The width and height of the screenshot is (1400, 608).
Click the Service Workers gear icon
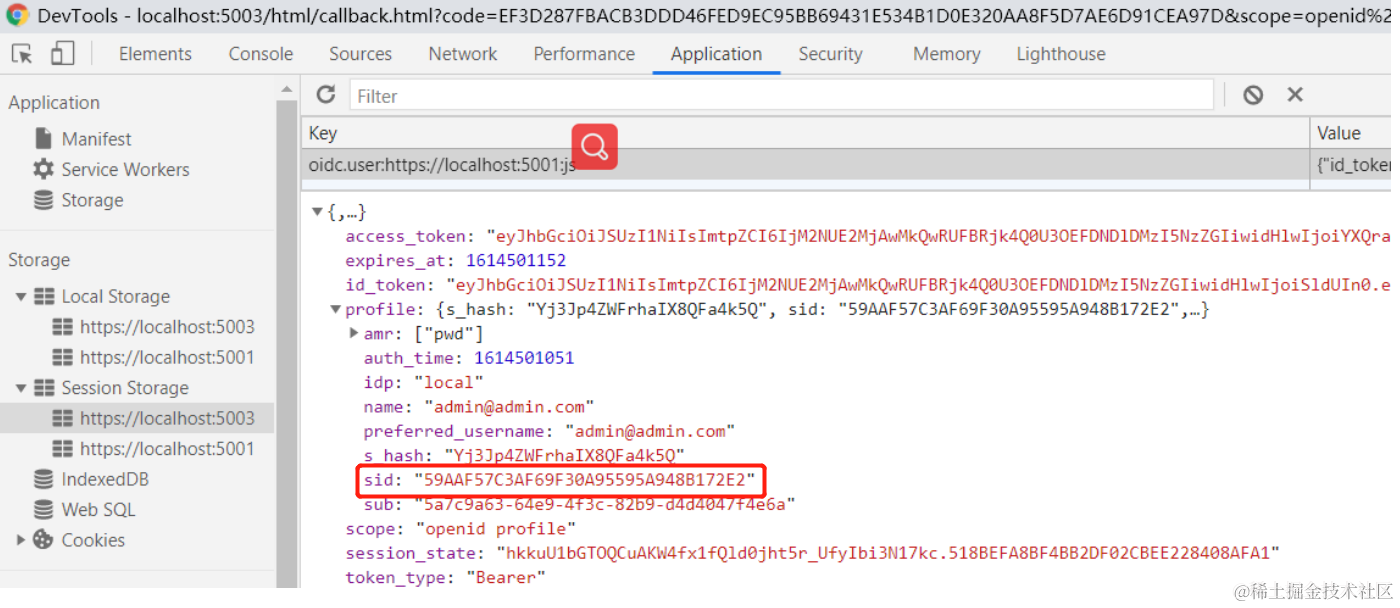[x=44, y=169]
